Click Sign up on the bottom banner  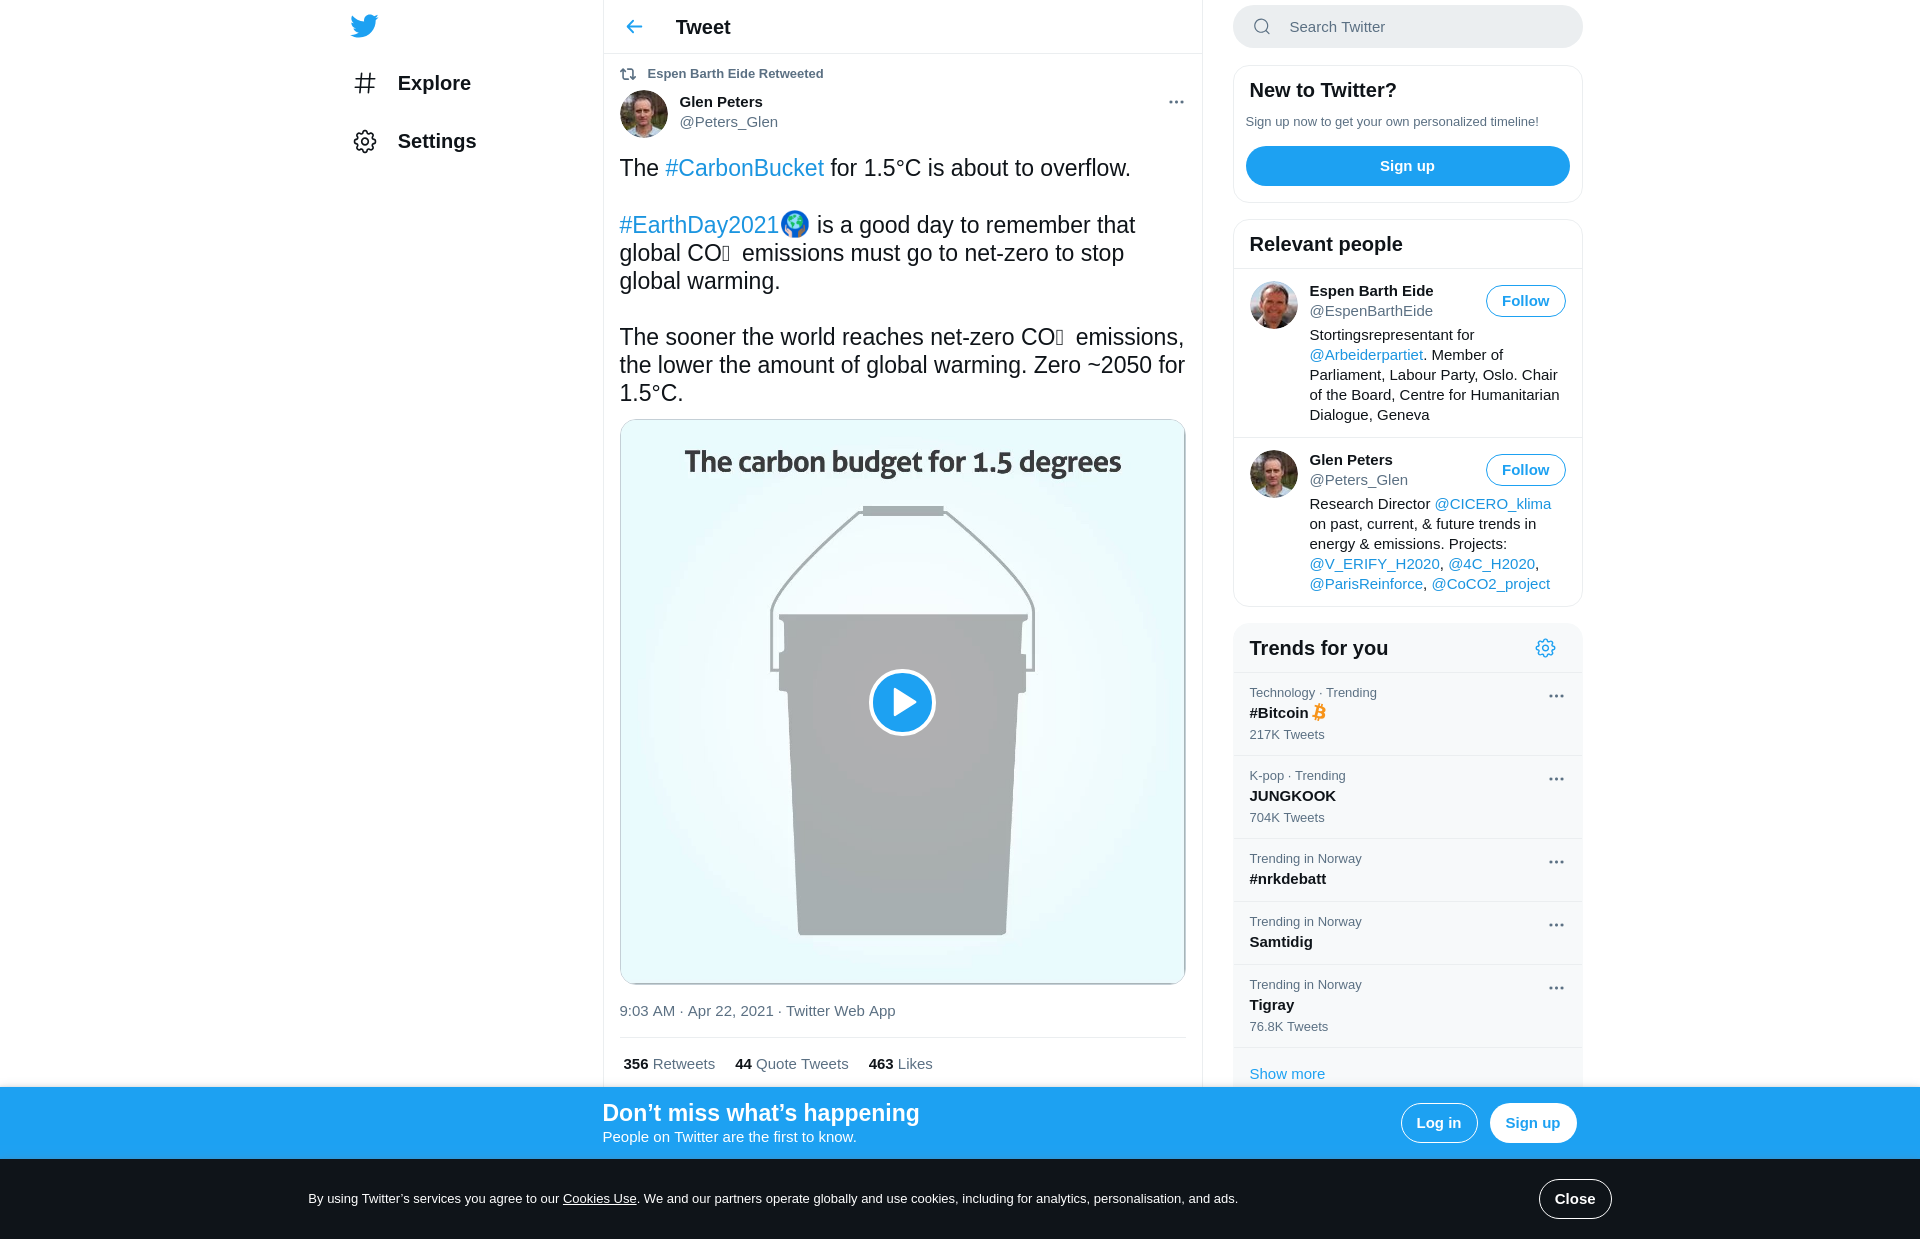point(1532,1123)
